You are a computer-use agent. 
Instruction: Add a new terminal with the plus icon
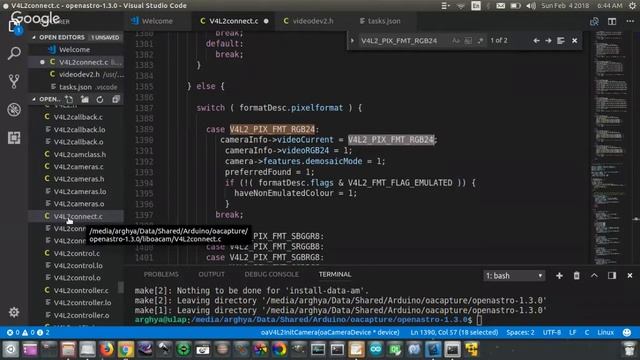click(x=559, y=276)
